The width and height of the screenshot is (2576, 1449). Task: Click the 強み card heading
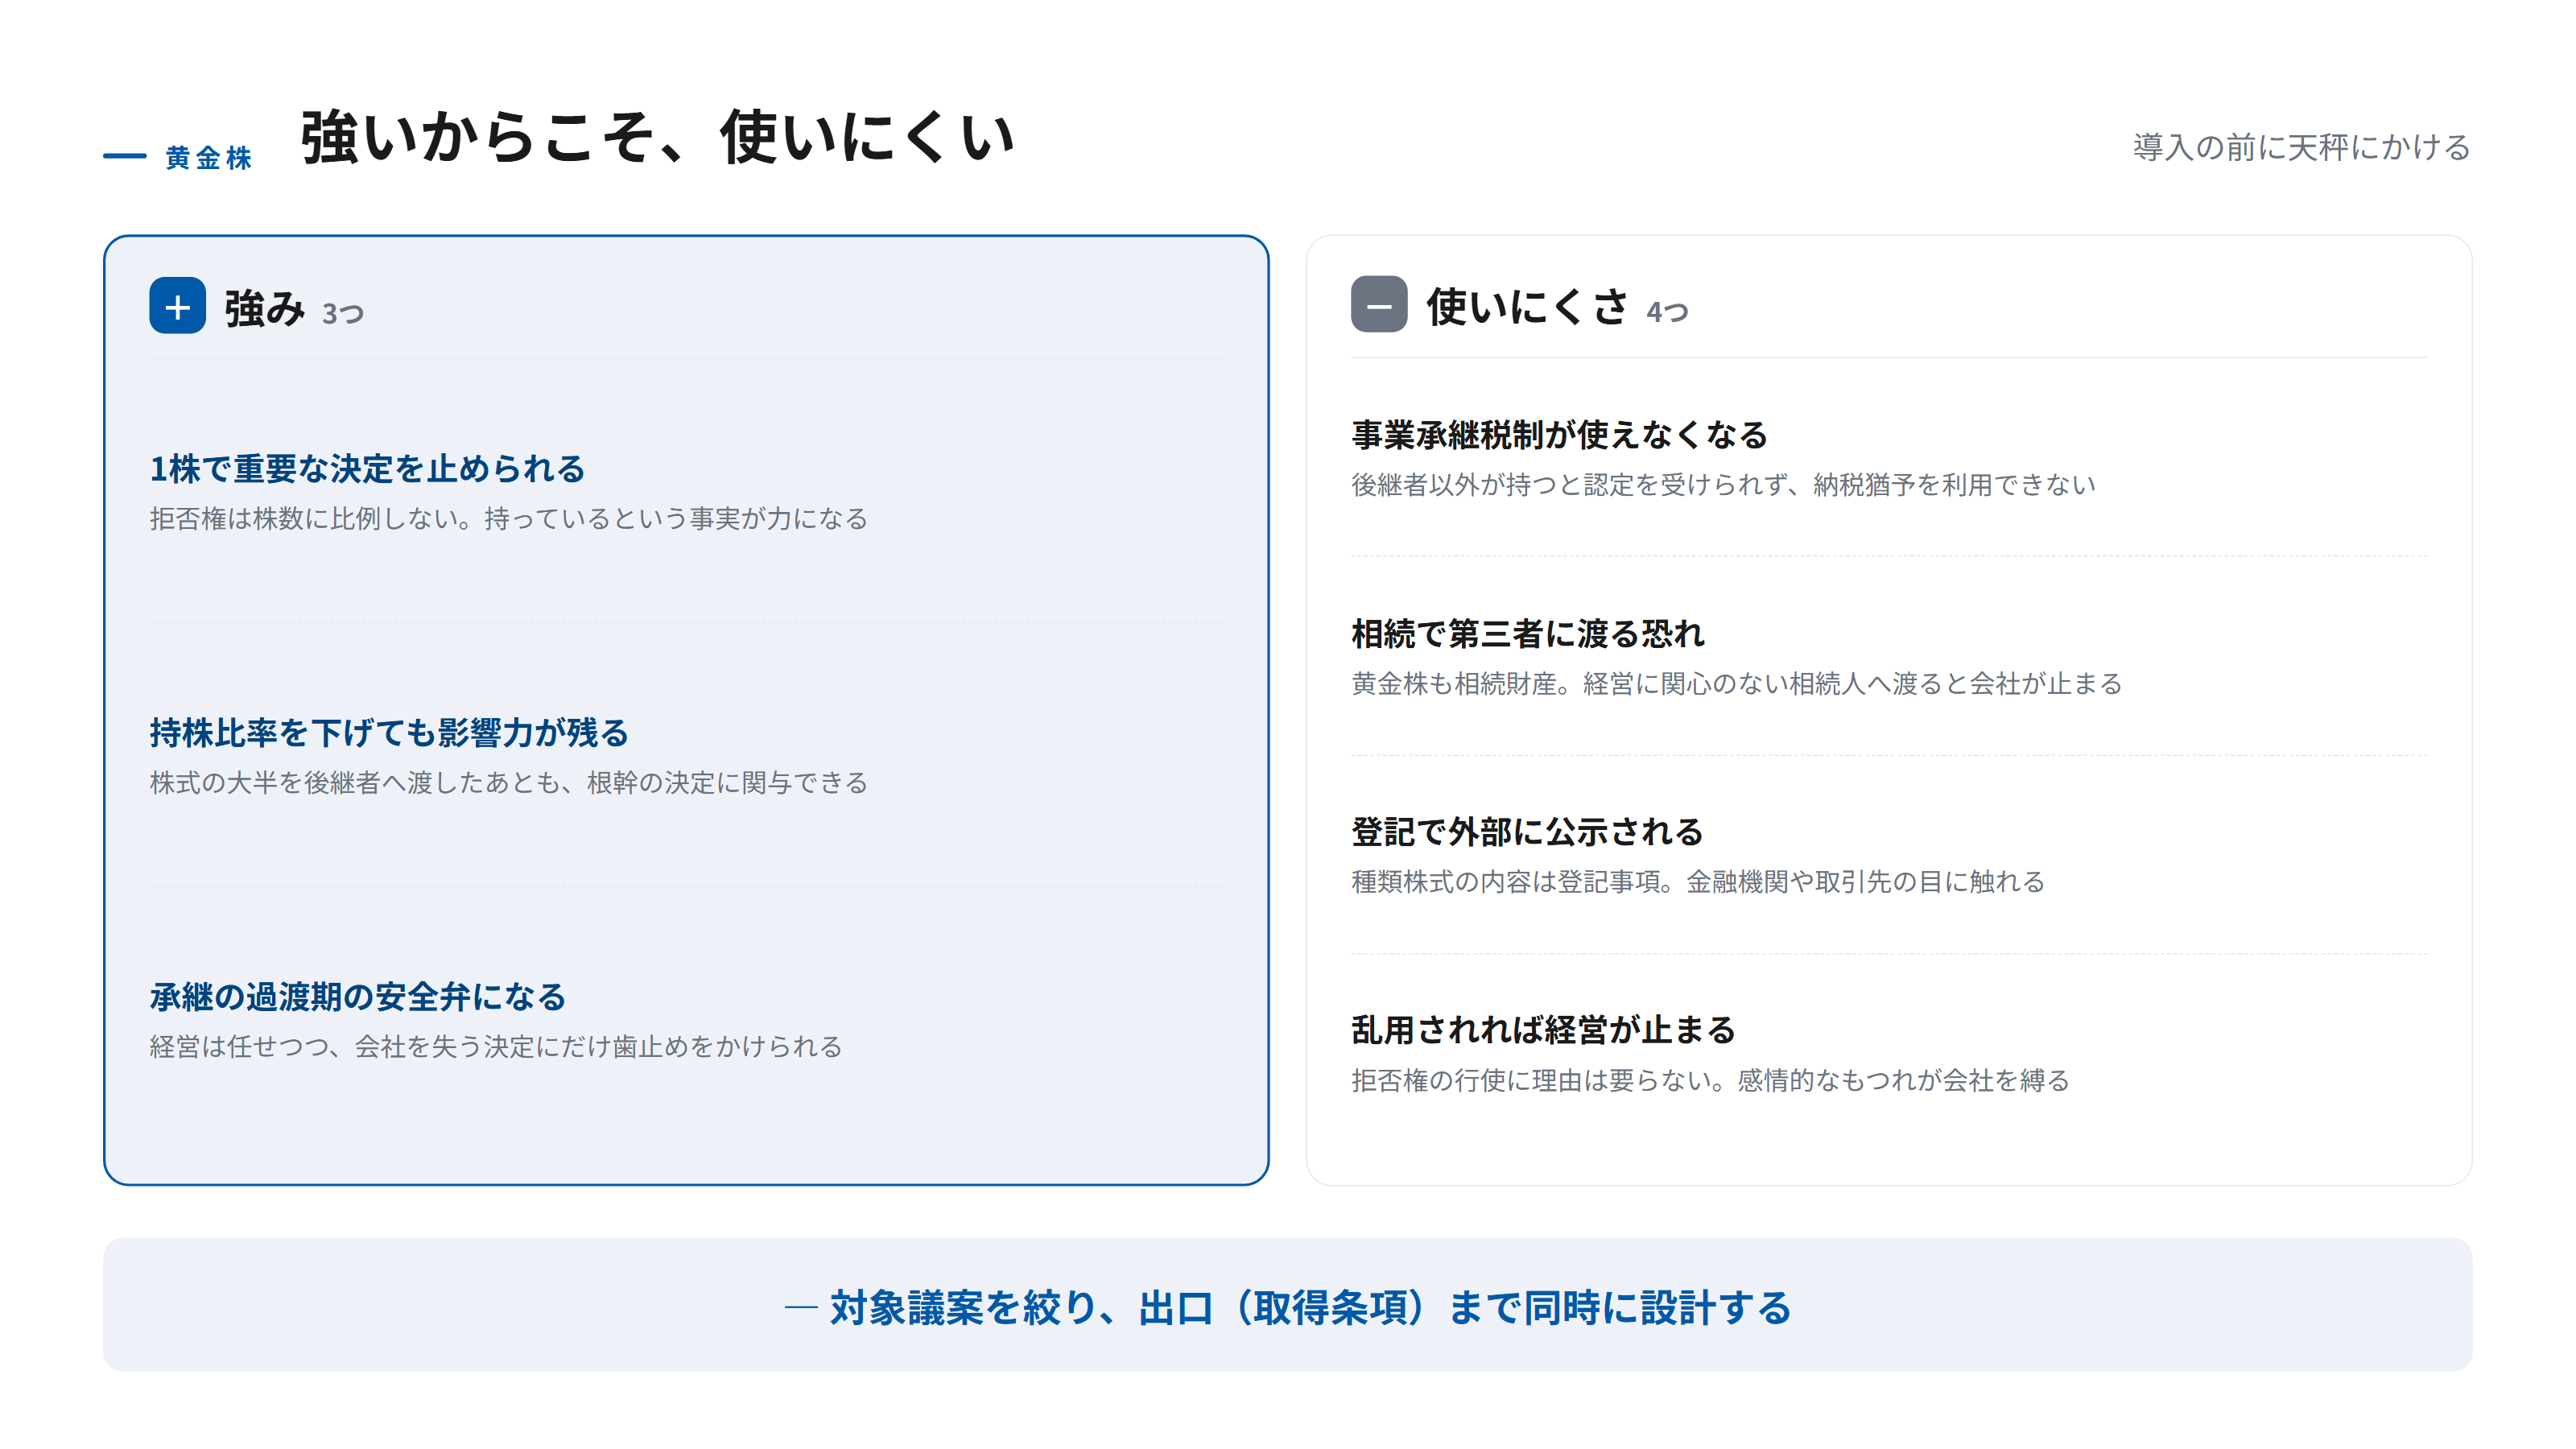pyautogui.click(x=264, y=308)
